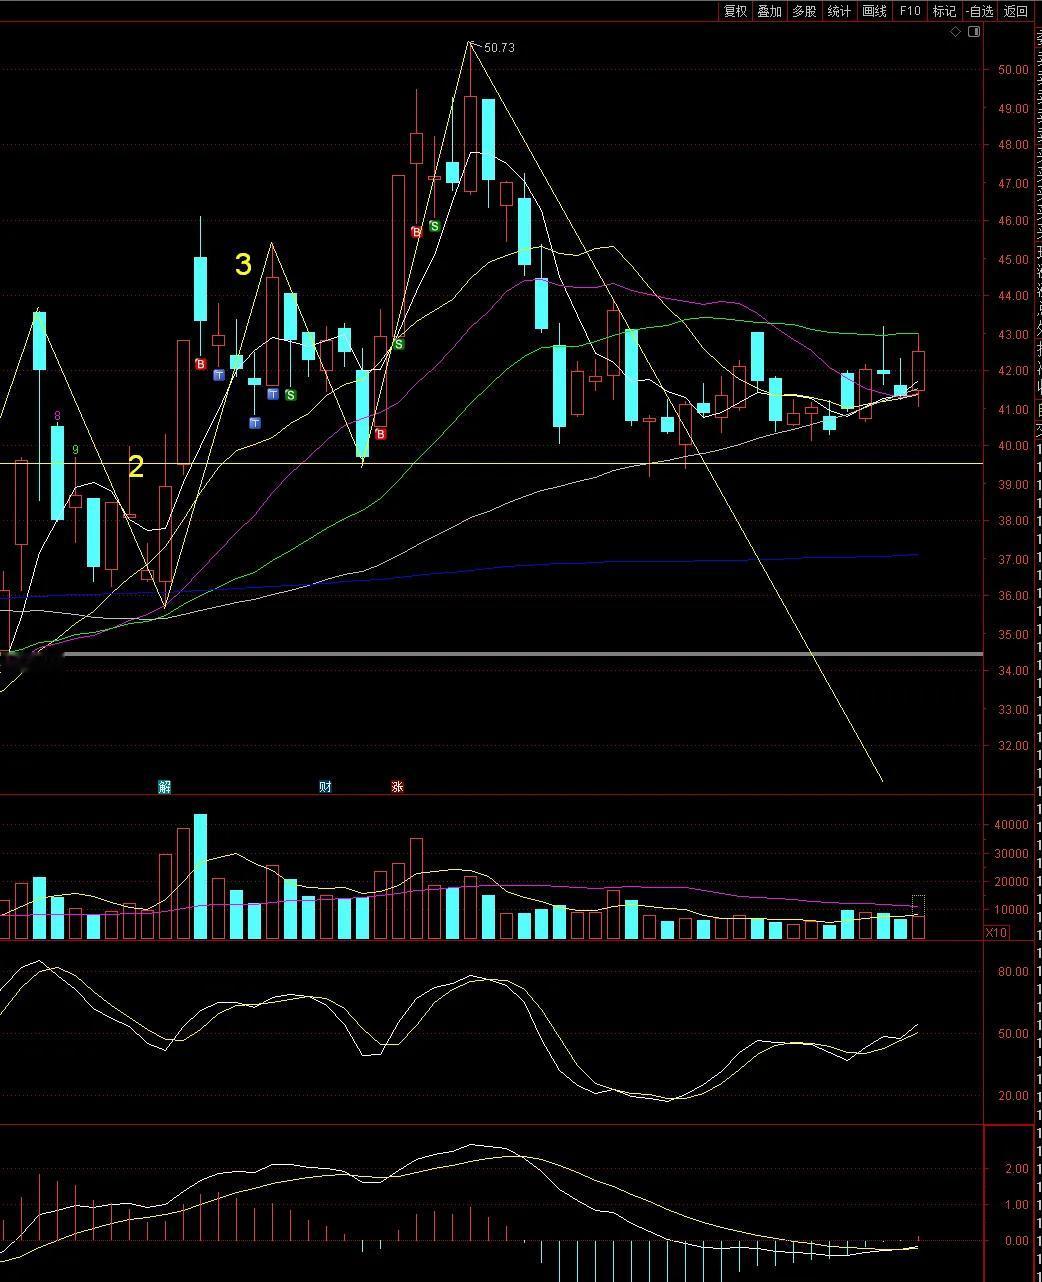Viewport: 1042px width, 1282px height.
Task: Click the lowest blue T marker near 41.00
Action: pos(255,423)
